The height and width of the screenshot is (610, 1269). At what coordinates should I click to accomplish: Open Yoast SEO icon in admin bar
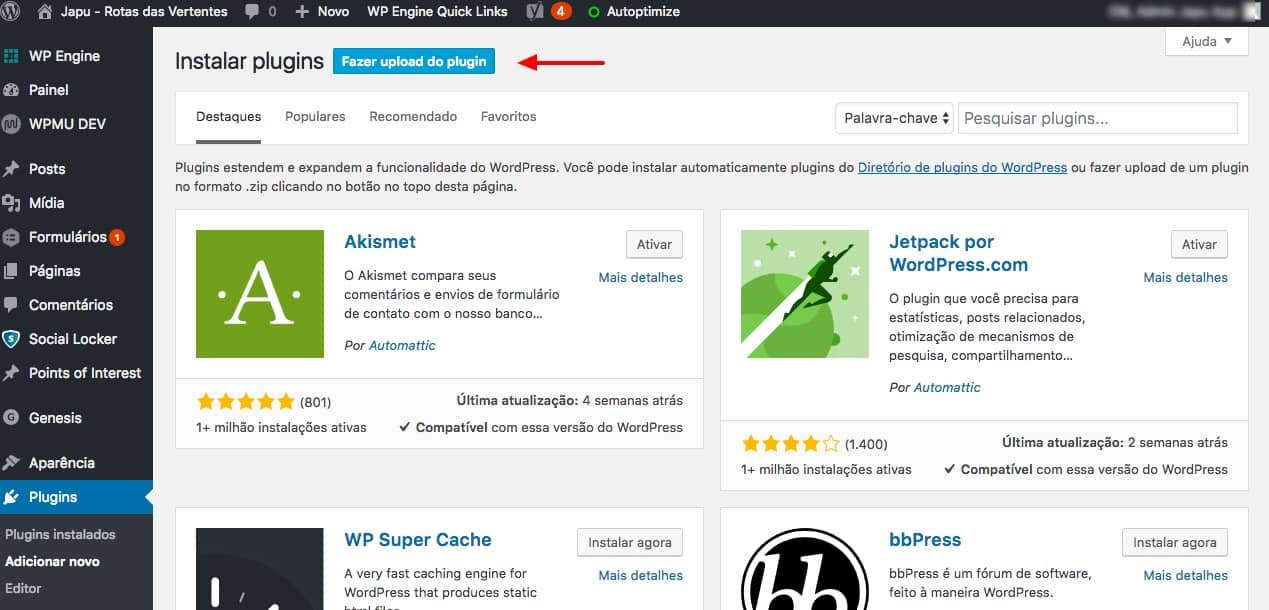point(534,12)
